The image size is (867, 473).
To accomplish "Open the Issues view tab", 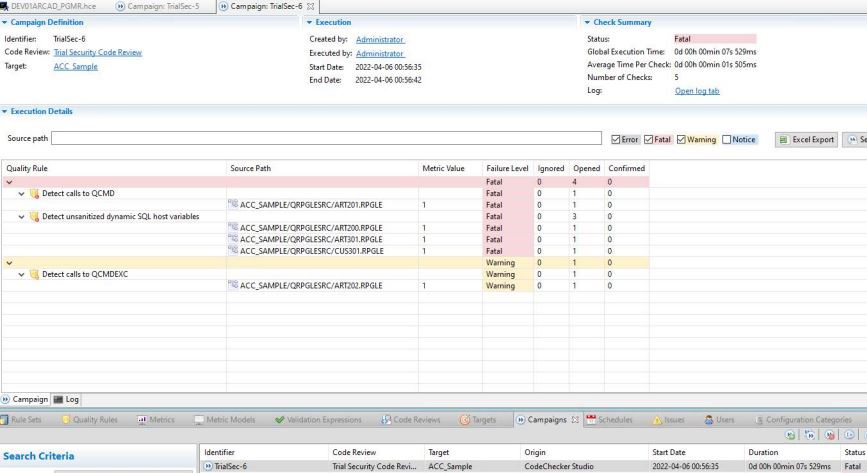I will pyautogui.click(x=668, y=420).
